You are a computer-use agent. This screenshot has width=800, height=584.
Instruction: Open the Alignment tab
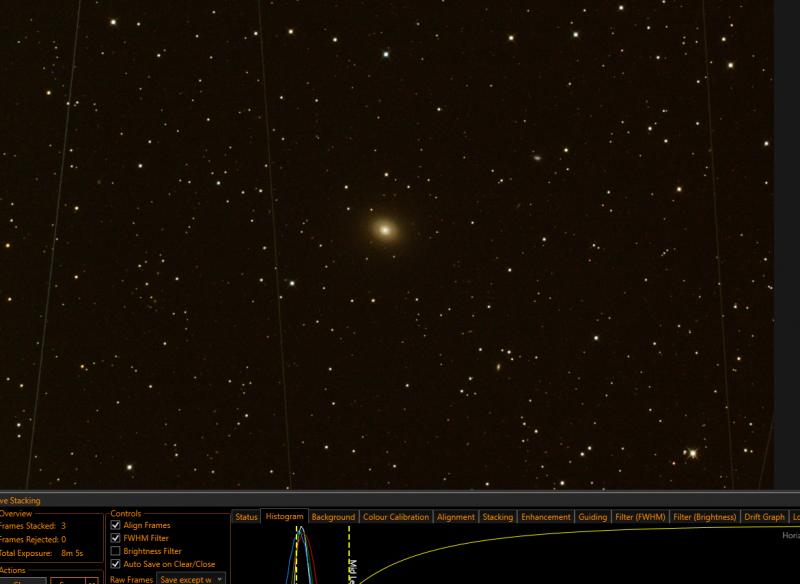coord(456,517)
